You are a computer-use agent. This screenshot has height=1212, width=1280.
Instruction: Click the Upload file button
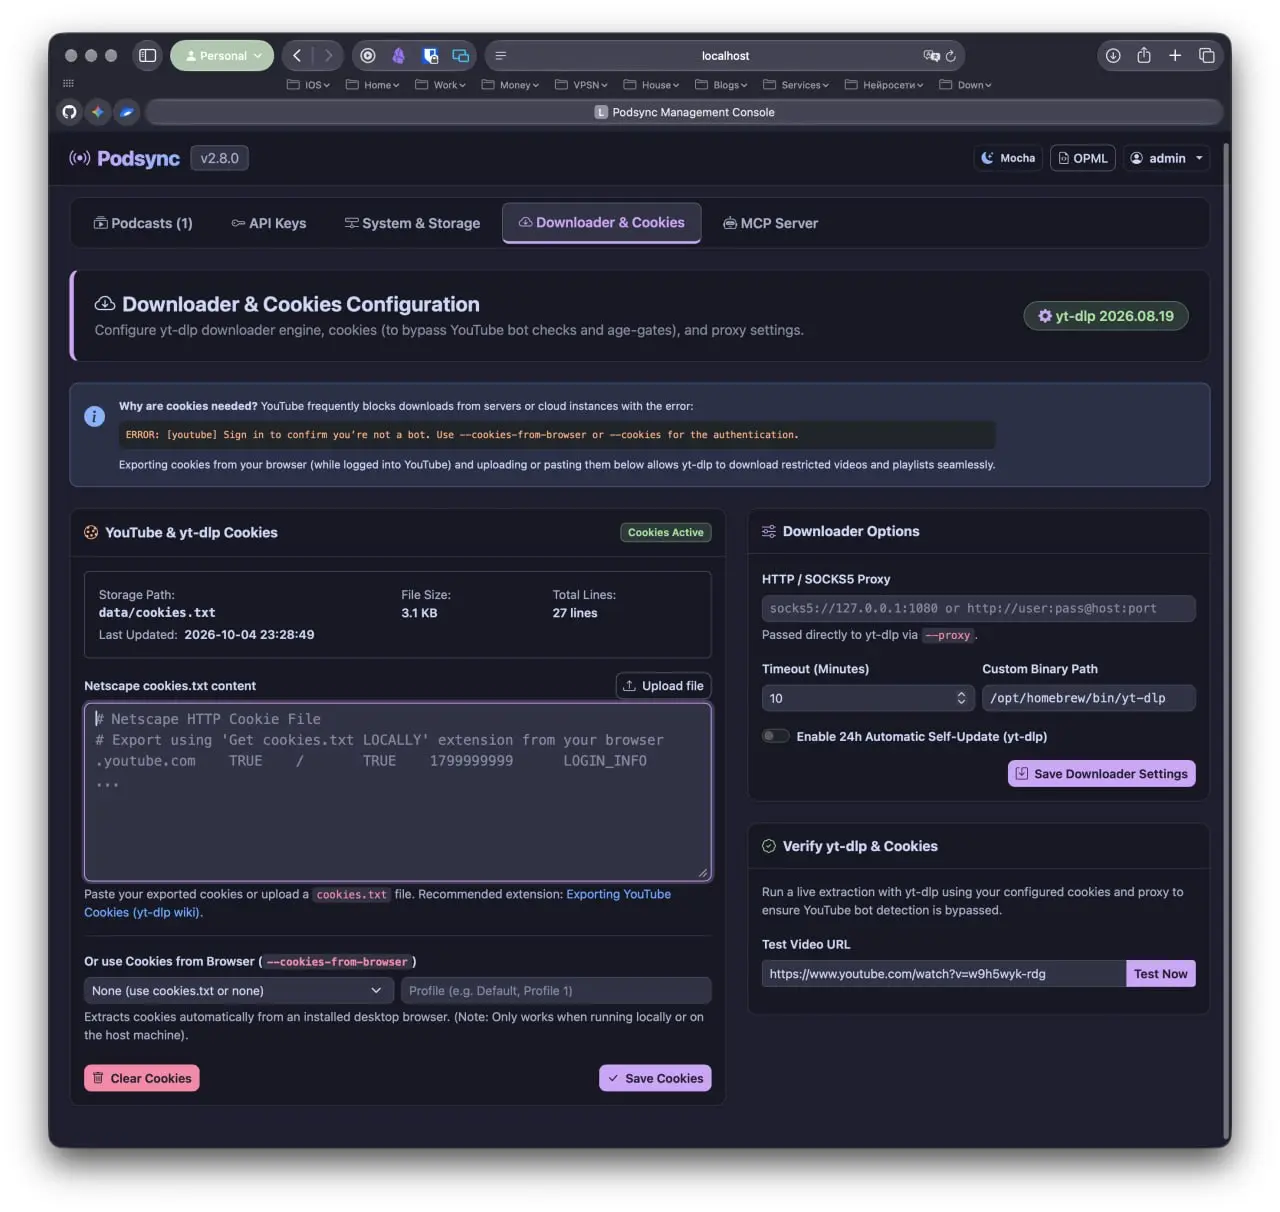(x=664, y=686)
